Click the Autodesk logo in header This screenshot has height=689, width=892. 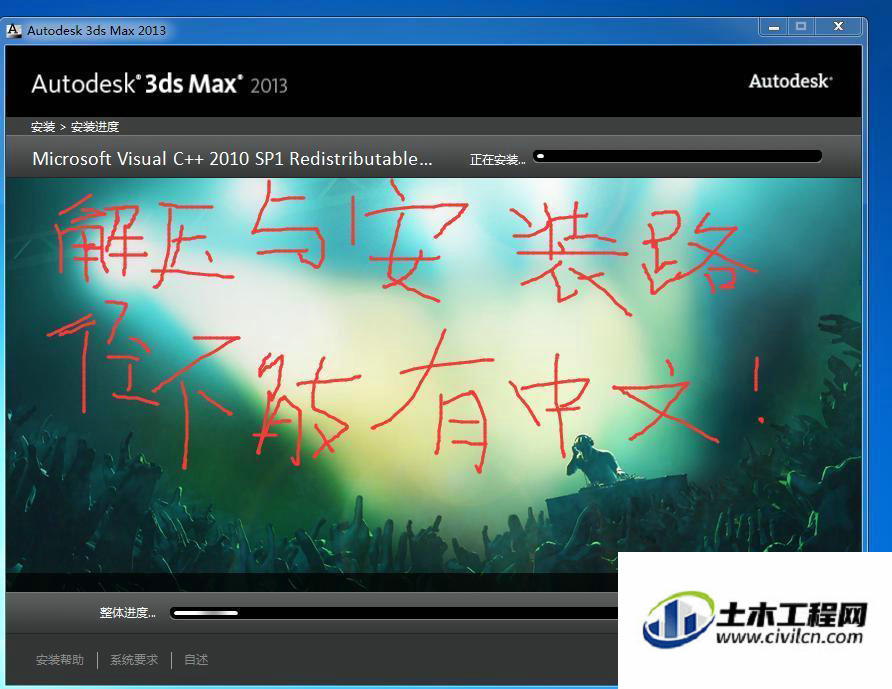point(790,81)
